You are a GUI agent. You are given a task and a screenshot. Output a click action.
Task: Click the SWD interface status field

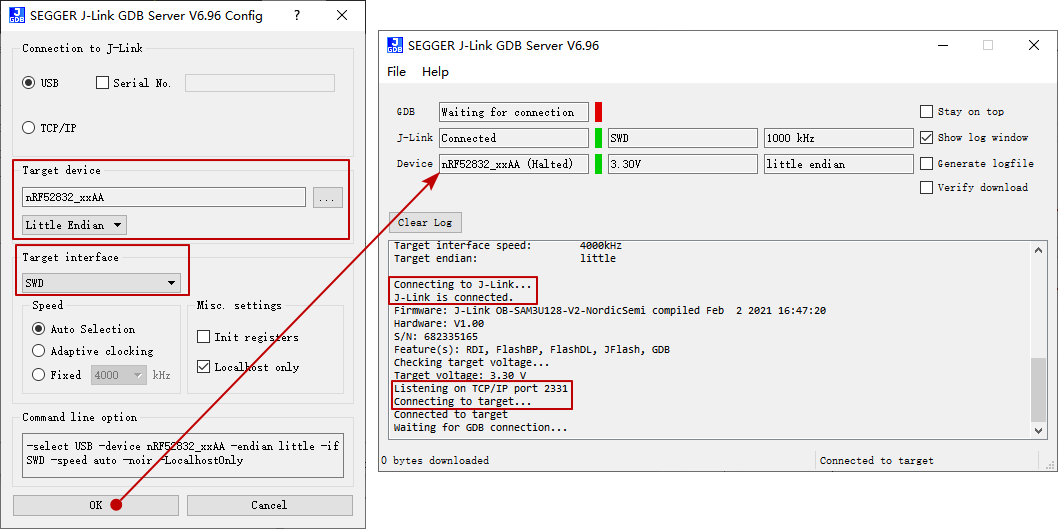click(683, 138)
